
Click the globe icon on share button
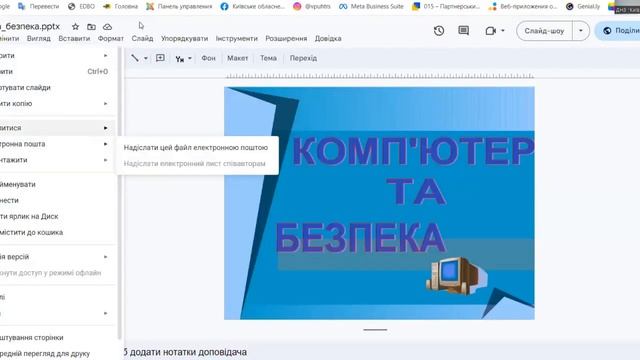(607, 31)
